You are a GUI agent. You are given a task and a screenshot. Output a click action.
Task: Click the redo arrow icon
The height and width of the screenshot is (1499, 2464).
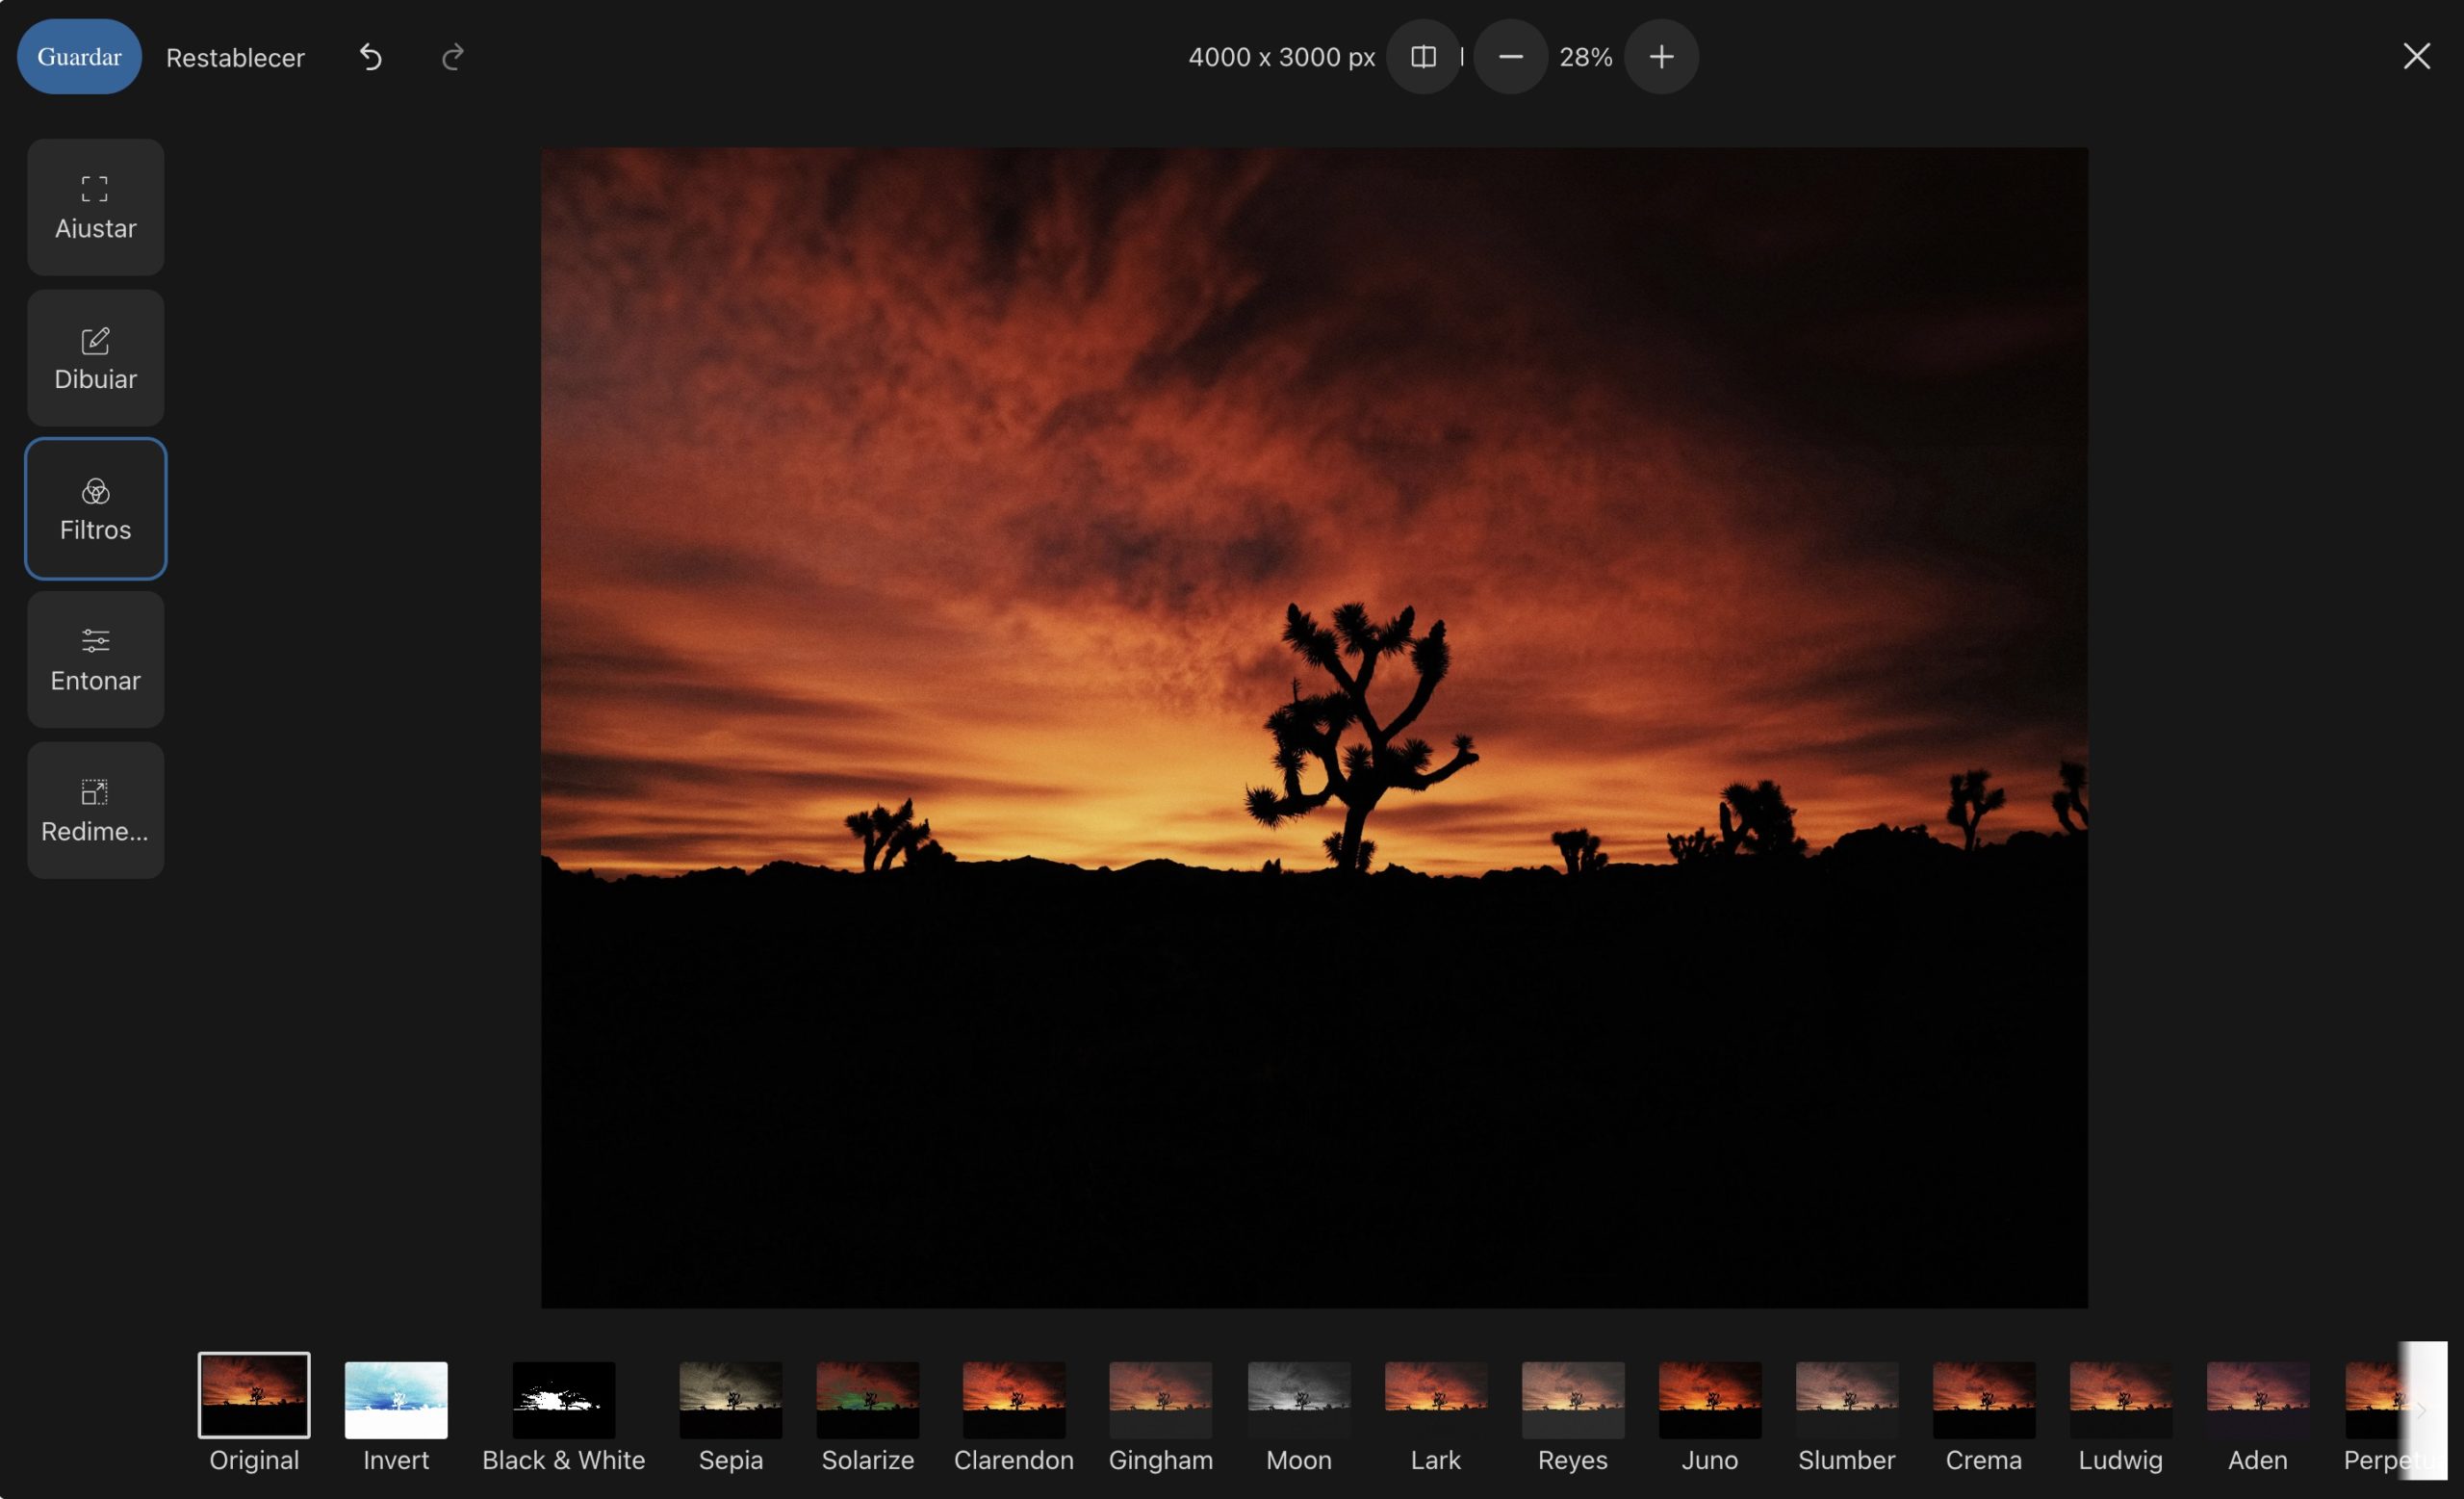coord(453,57)
